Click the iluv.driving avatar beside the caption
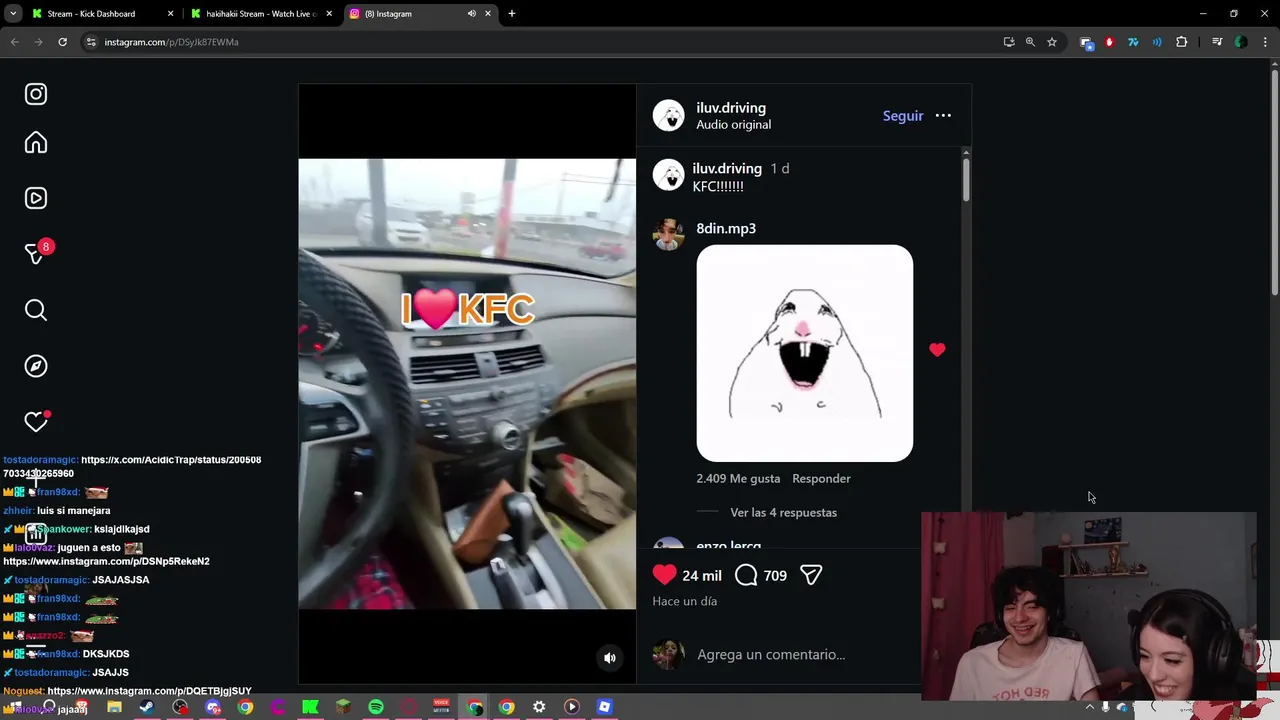The height and width of the screenshot is (720, 1280). tap(668, 176)
